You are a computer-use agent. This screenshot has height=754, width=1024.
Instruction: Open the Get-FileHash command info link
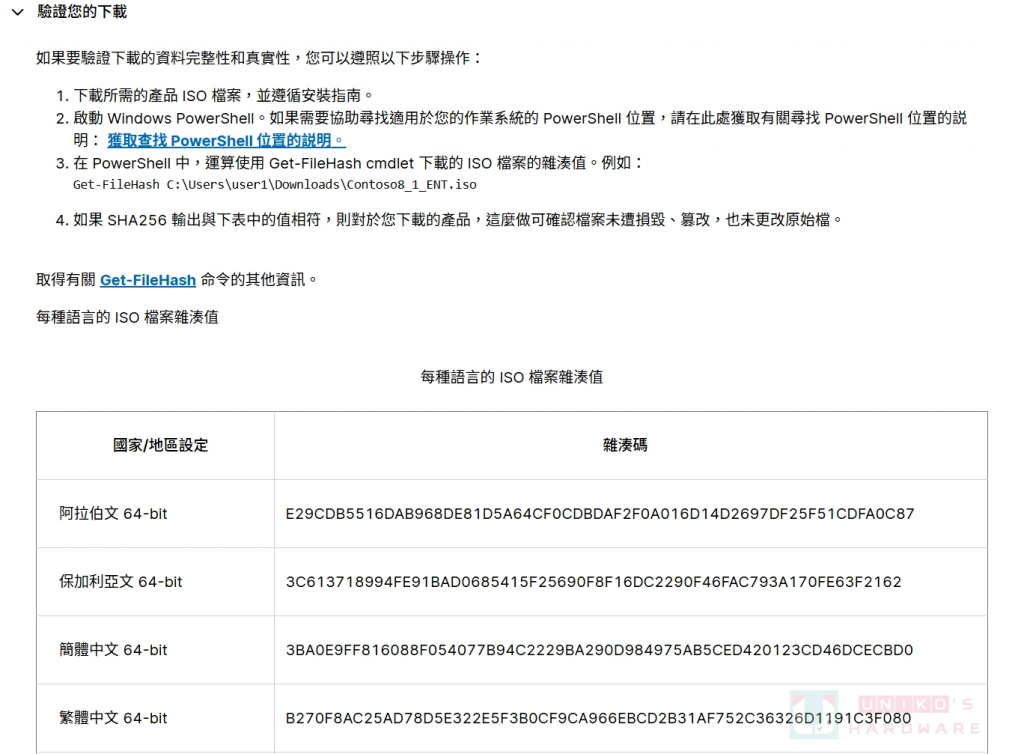(x=147, y=281)
